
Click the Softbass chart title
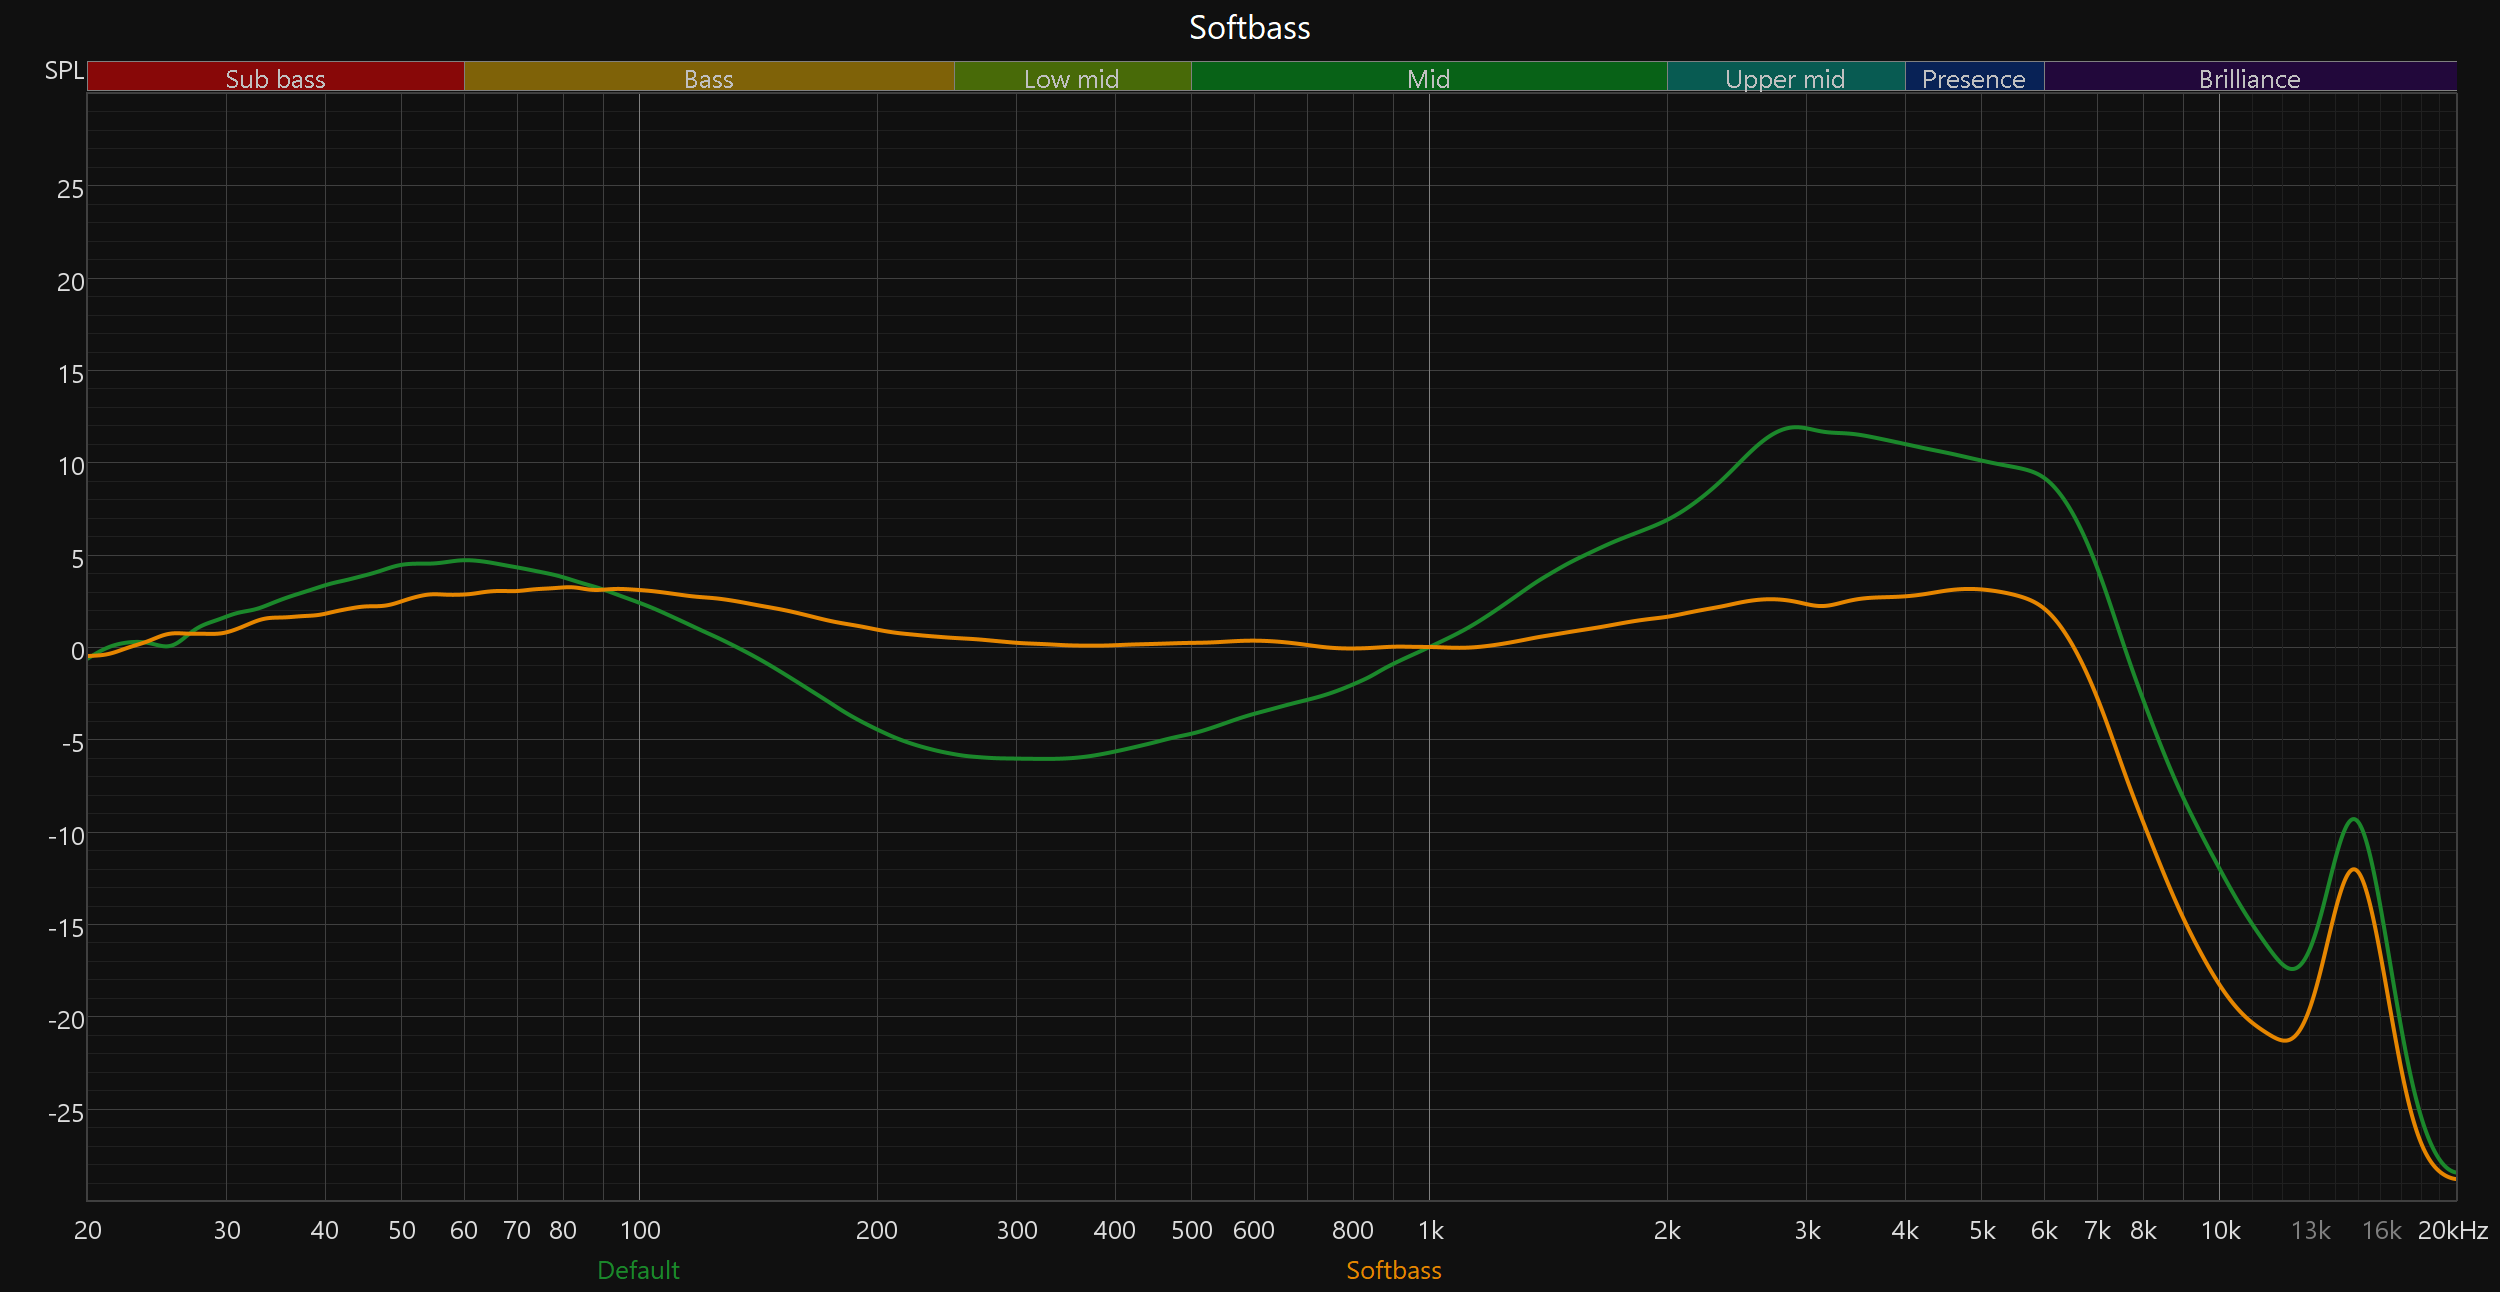coord(1249,28)
